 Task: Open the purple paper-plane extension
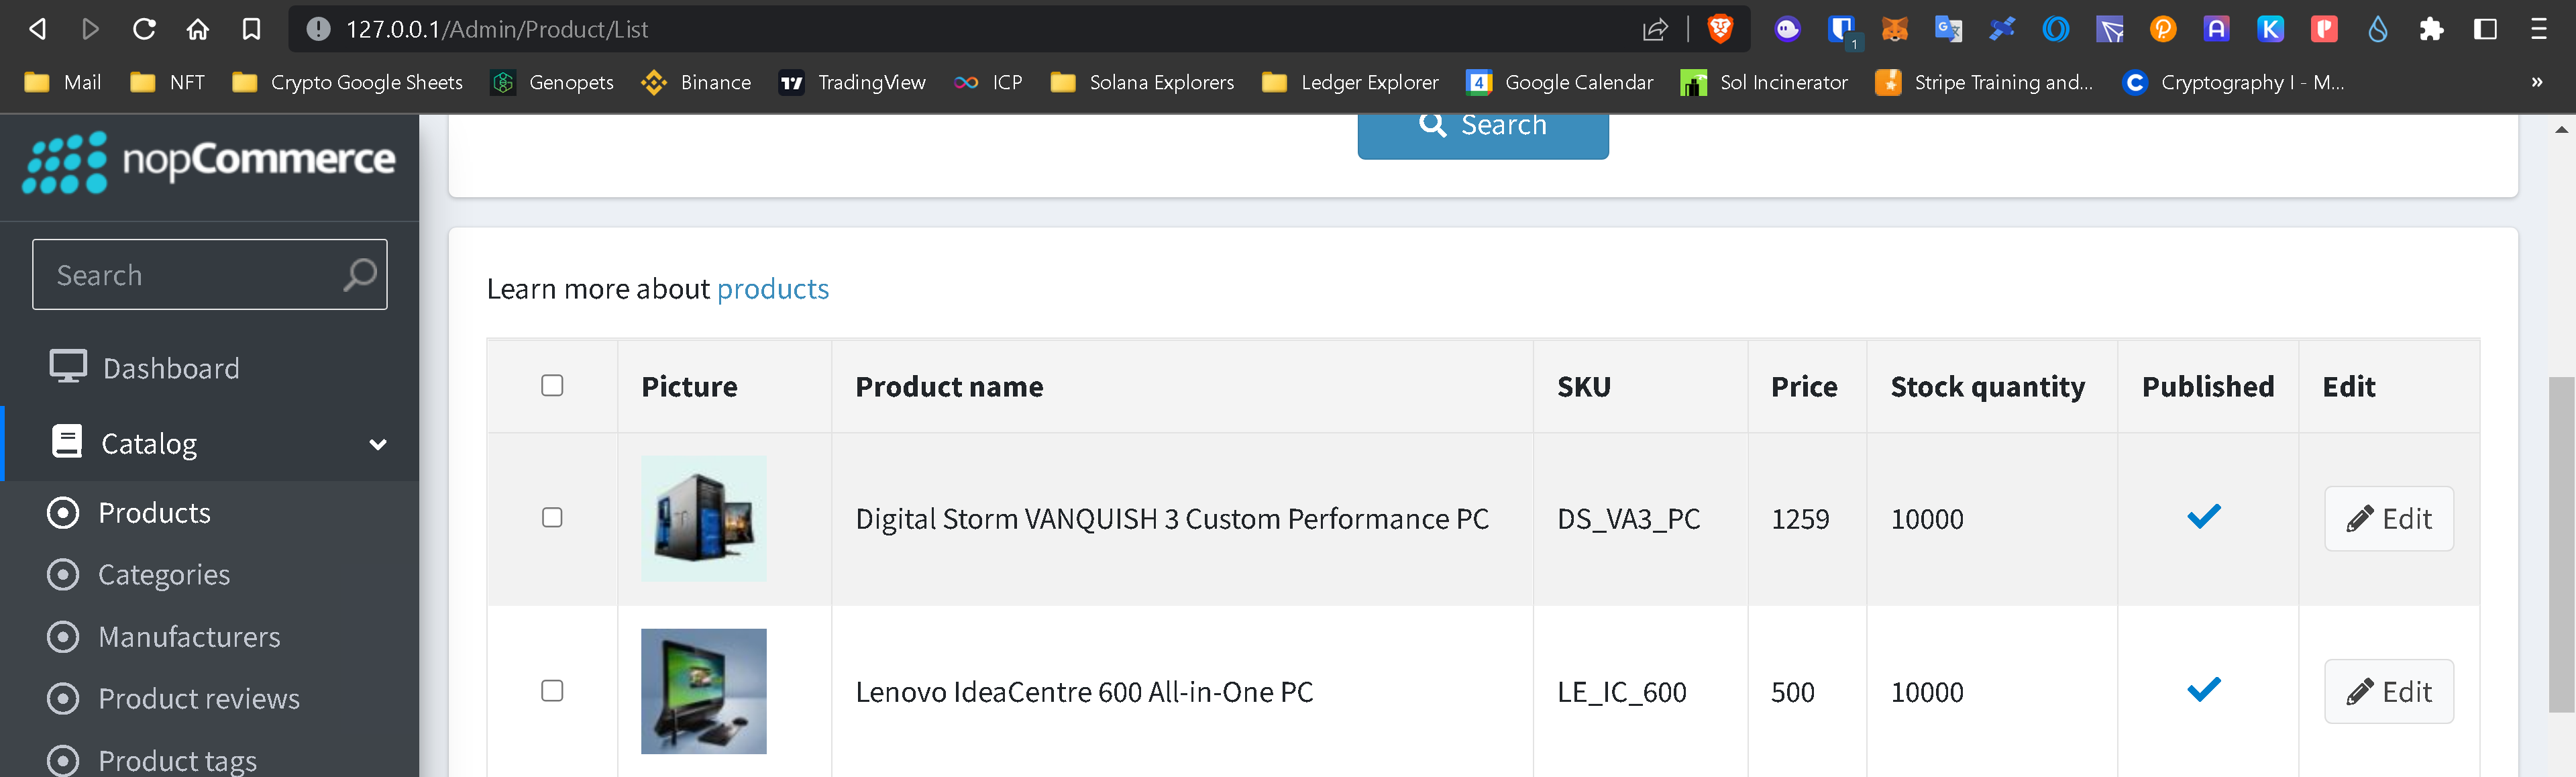coord(2110,29)
